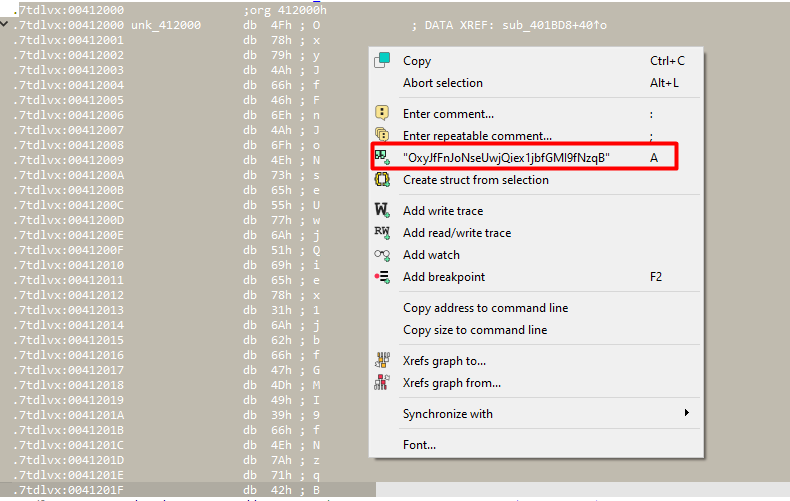Click the Create struct icon

click(x=382, y=180)
